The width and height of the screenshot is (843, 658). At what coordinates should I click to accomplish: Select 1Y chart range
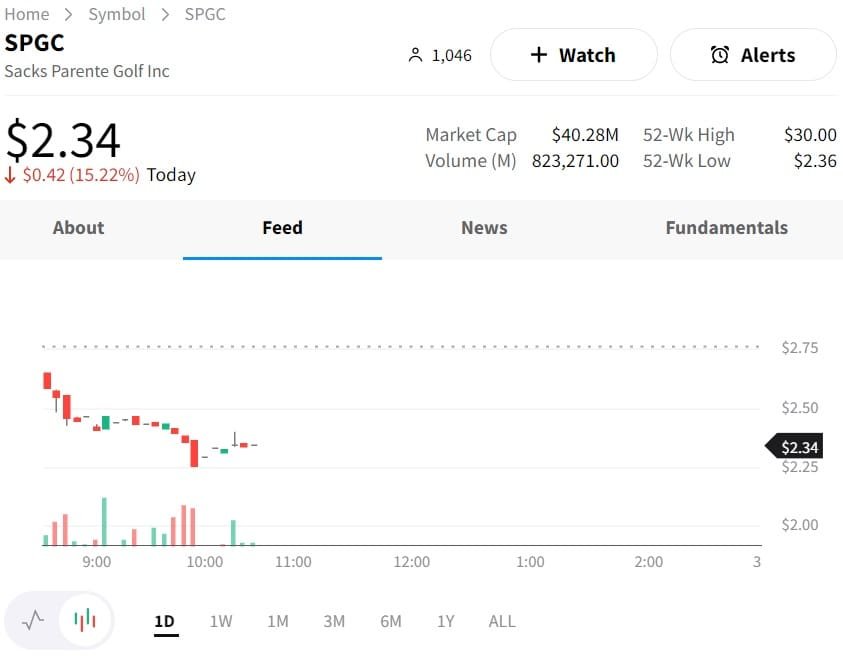[446, 621]
